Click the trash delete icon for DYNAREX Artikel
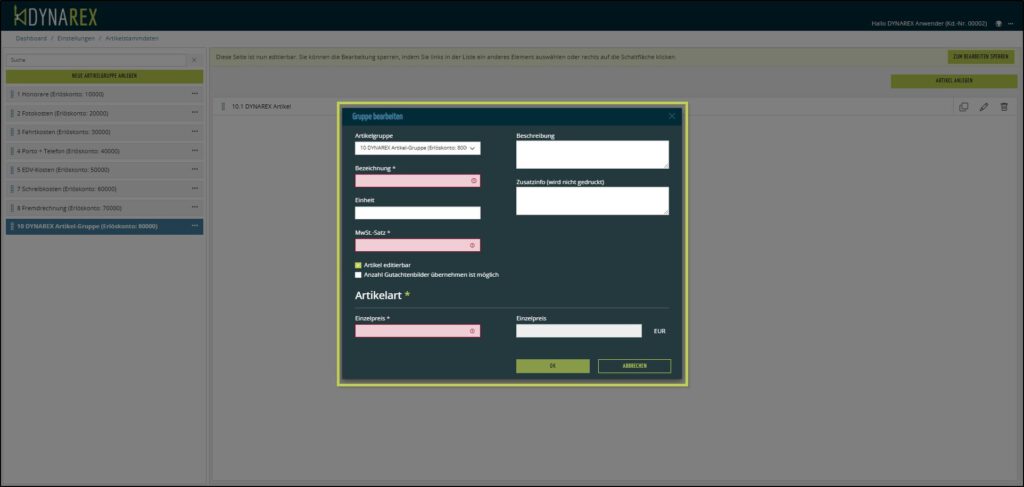This screenshot has height=487, width=1024. (1004, 107)
